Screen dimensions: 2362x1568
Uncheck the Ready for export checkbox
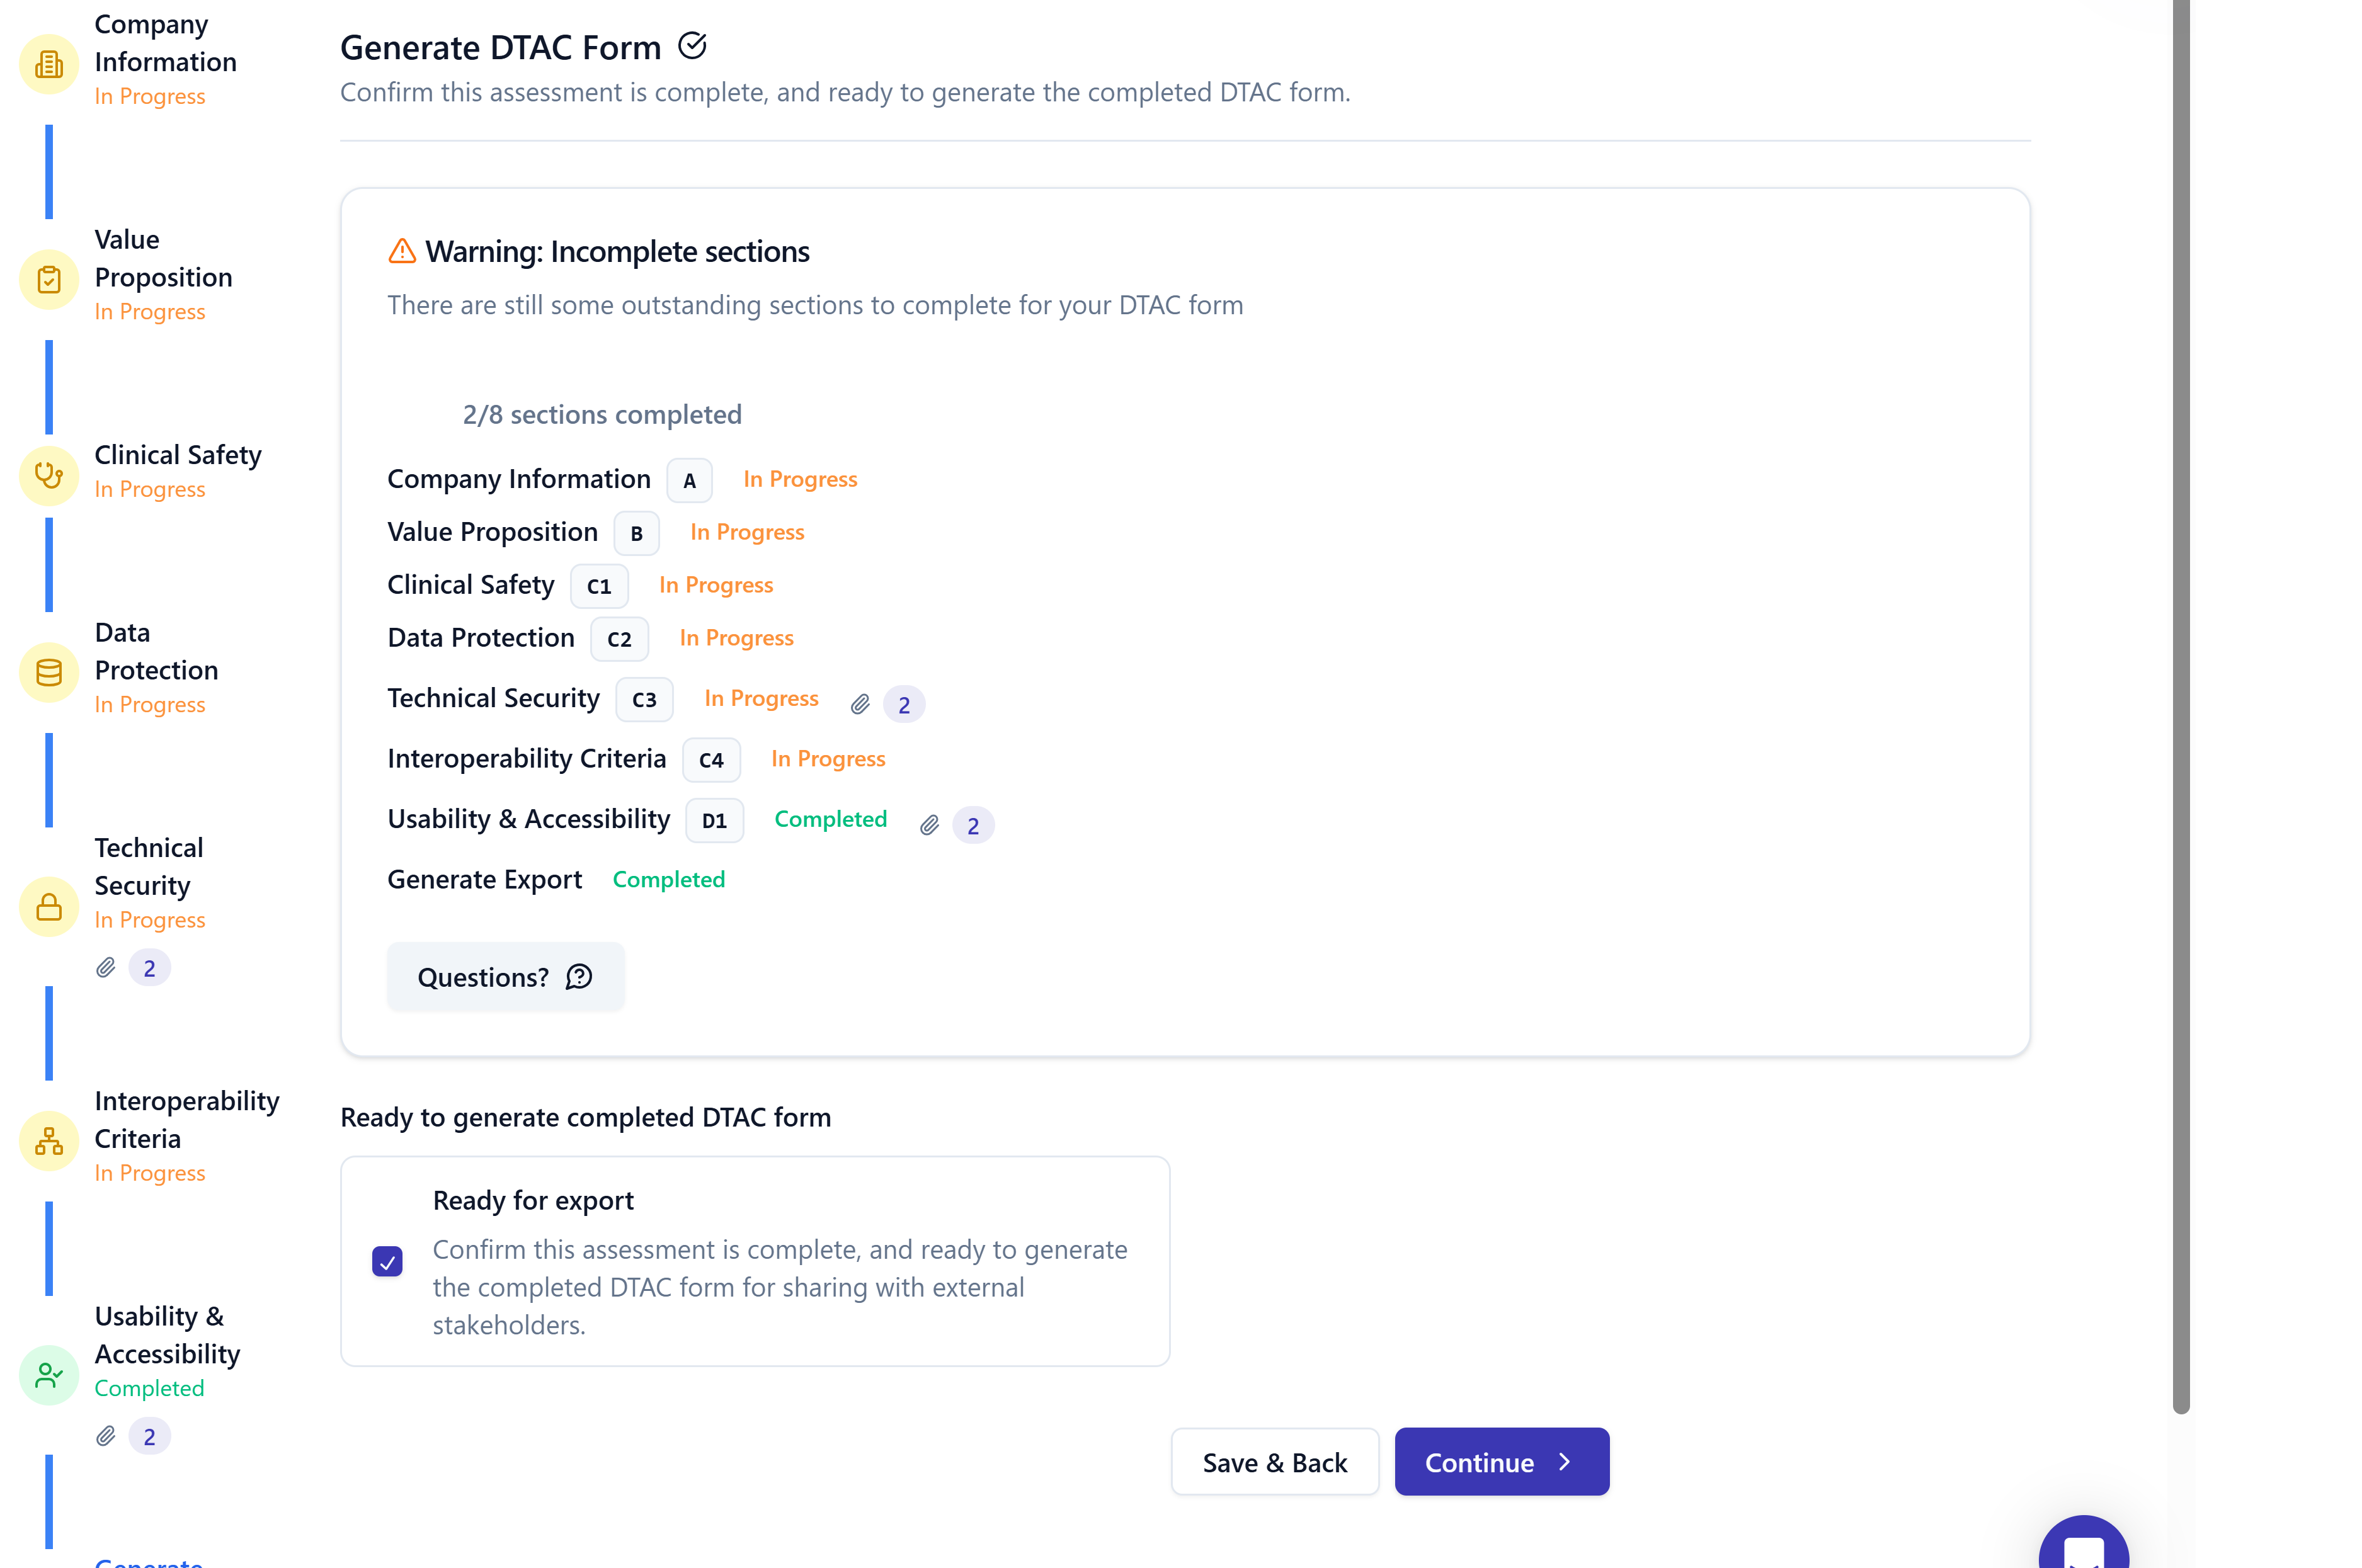click(387, 1261)
